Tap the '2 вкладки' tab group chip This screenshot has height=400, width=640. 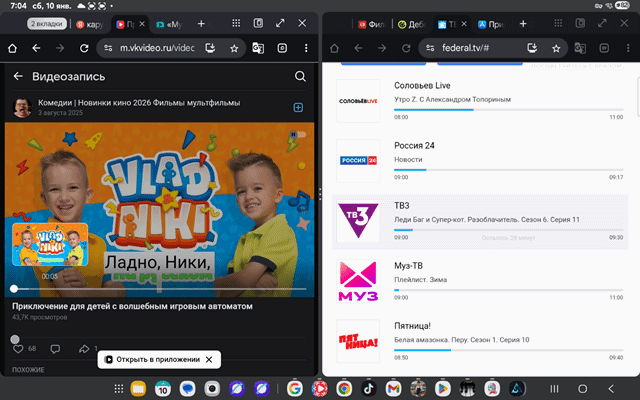[x=49, y=22]
